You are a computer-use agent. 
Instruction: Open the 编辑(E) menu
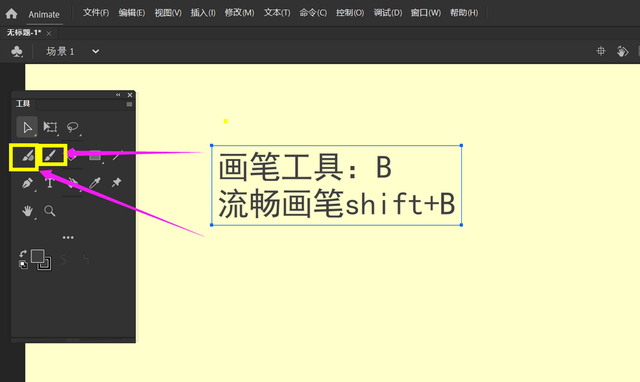131,13
